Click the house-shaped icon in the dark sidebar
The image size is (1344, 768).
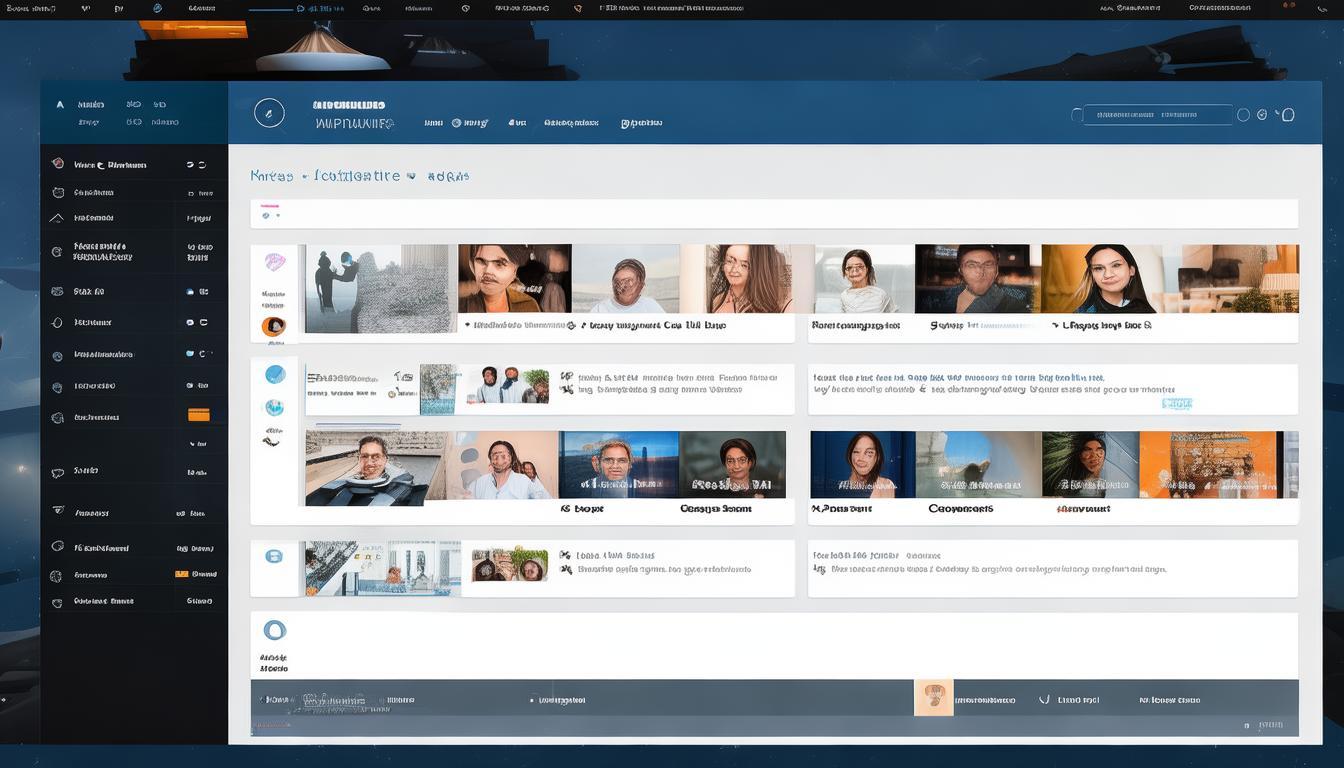coord(57,218)
